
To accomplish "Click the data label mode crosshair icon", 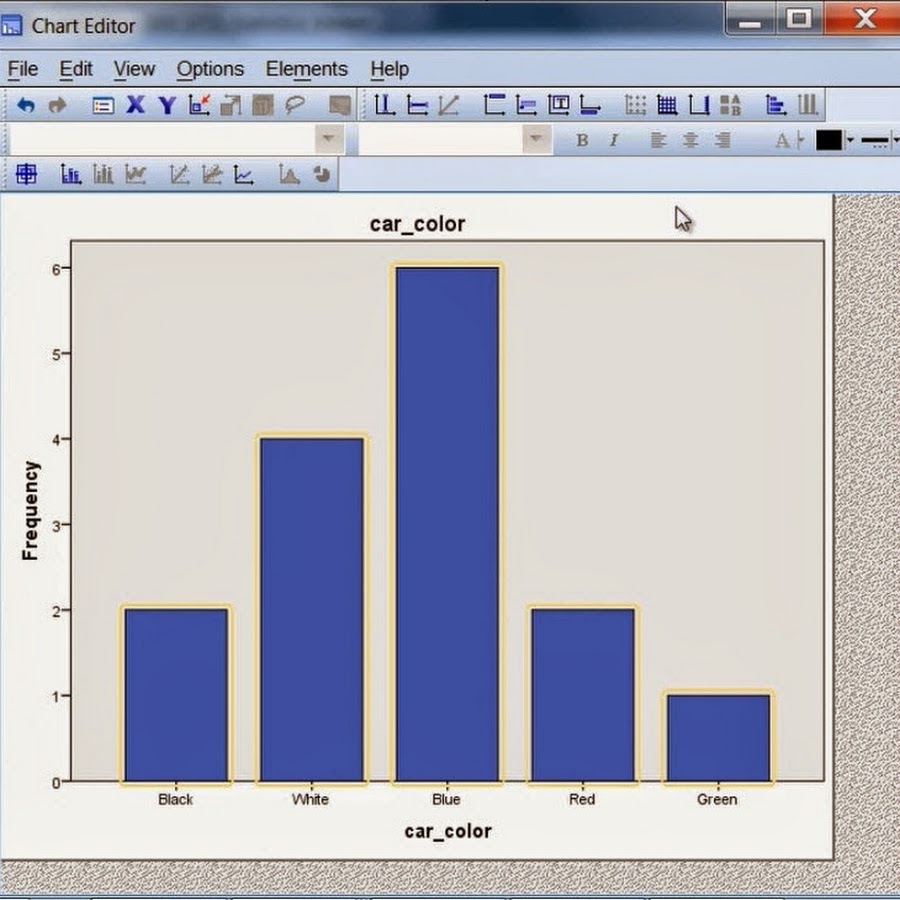I will point(26,175).
